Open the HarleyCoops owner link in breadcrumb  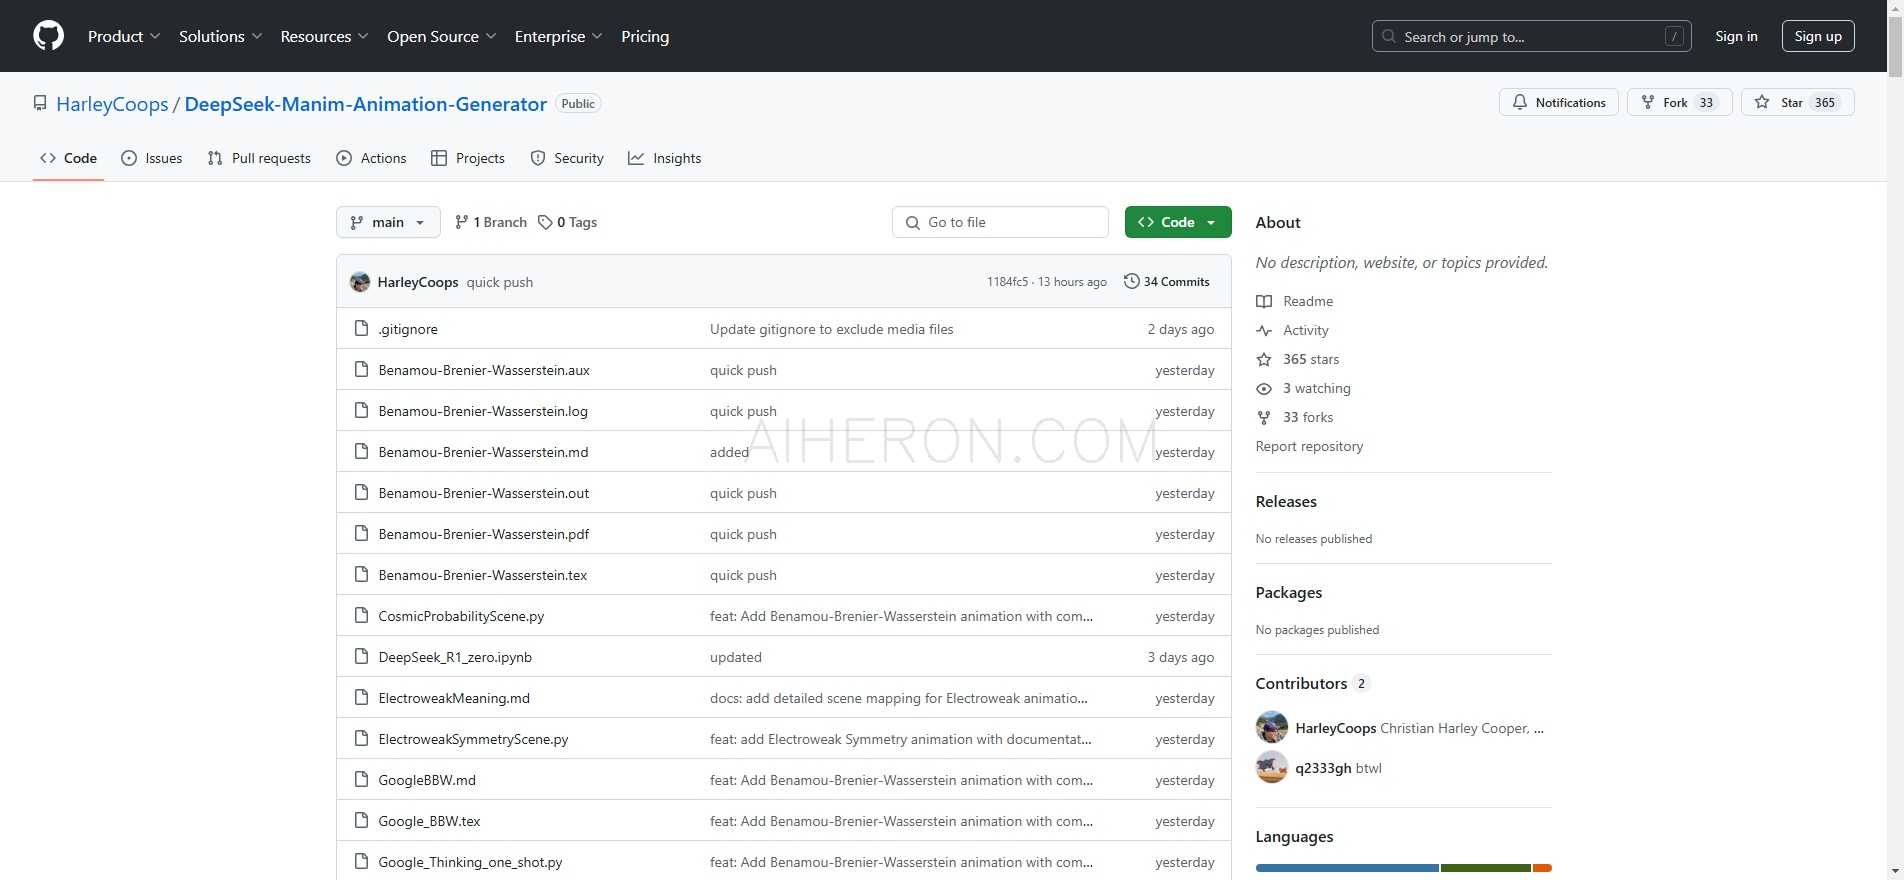112,104
